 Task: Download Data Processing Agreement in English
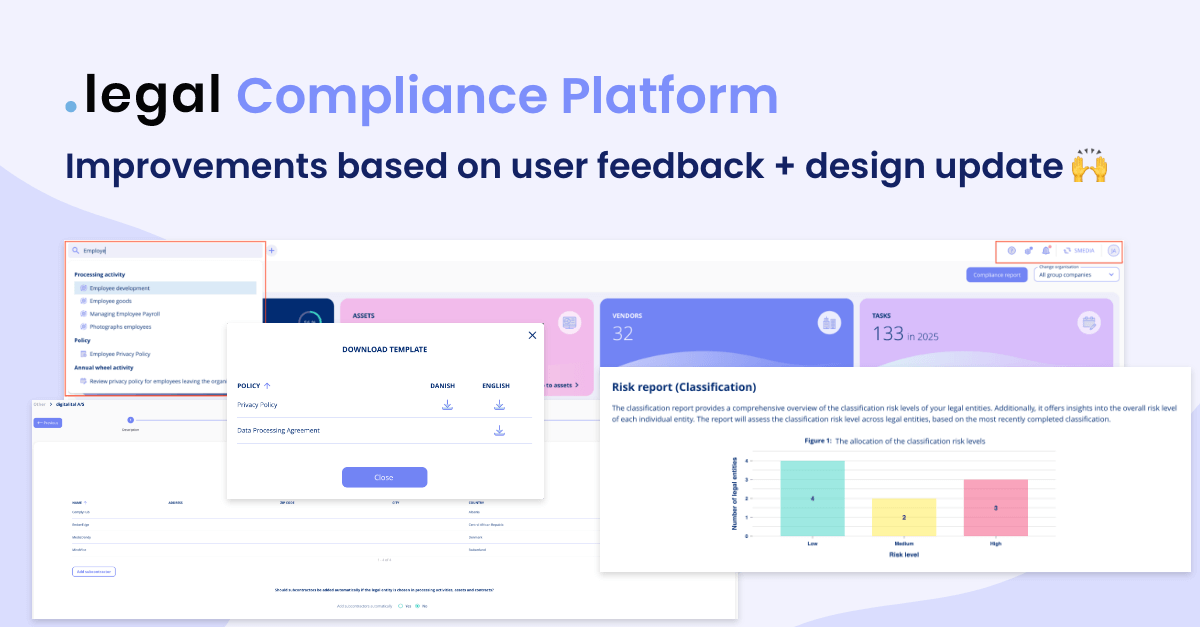coord(499,431)
